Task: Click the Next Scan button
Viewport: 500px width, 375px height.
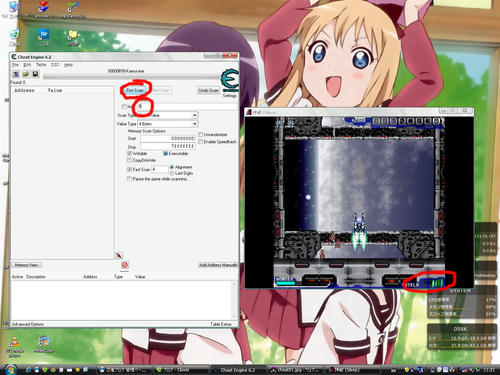Action: [x=161, y=91]
